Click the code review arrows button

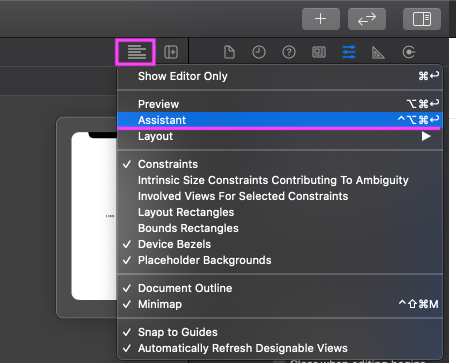[x=367, y=19]
